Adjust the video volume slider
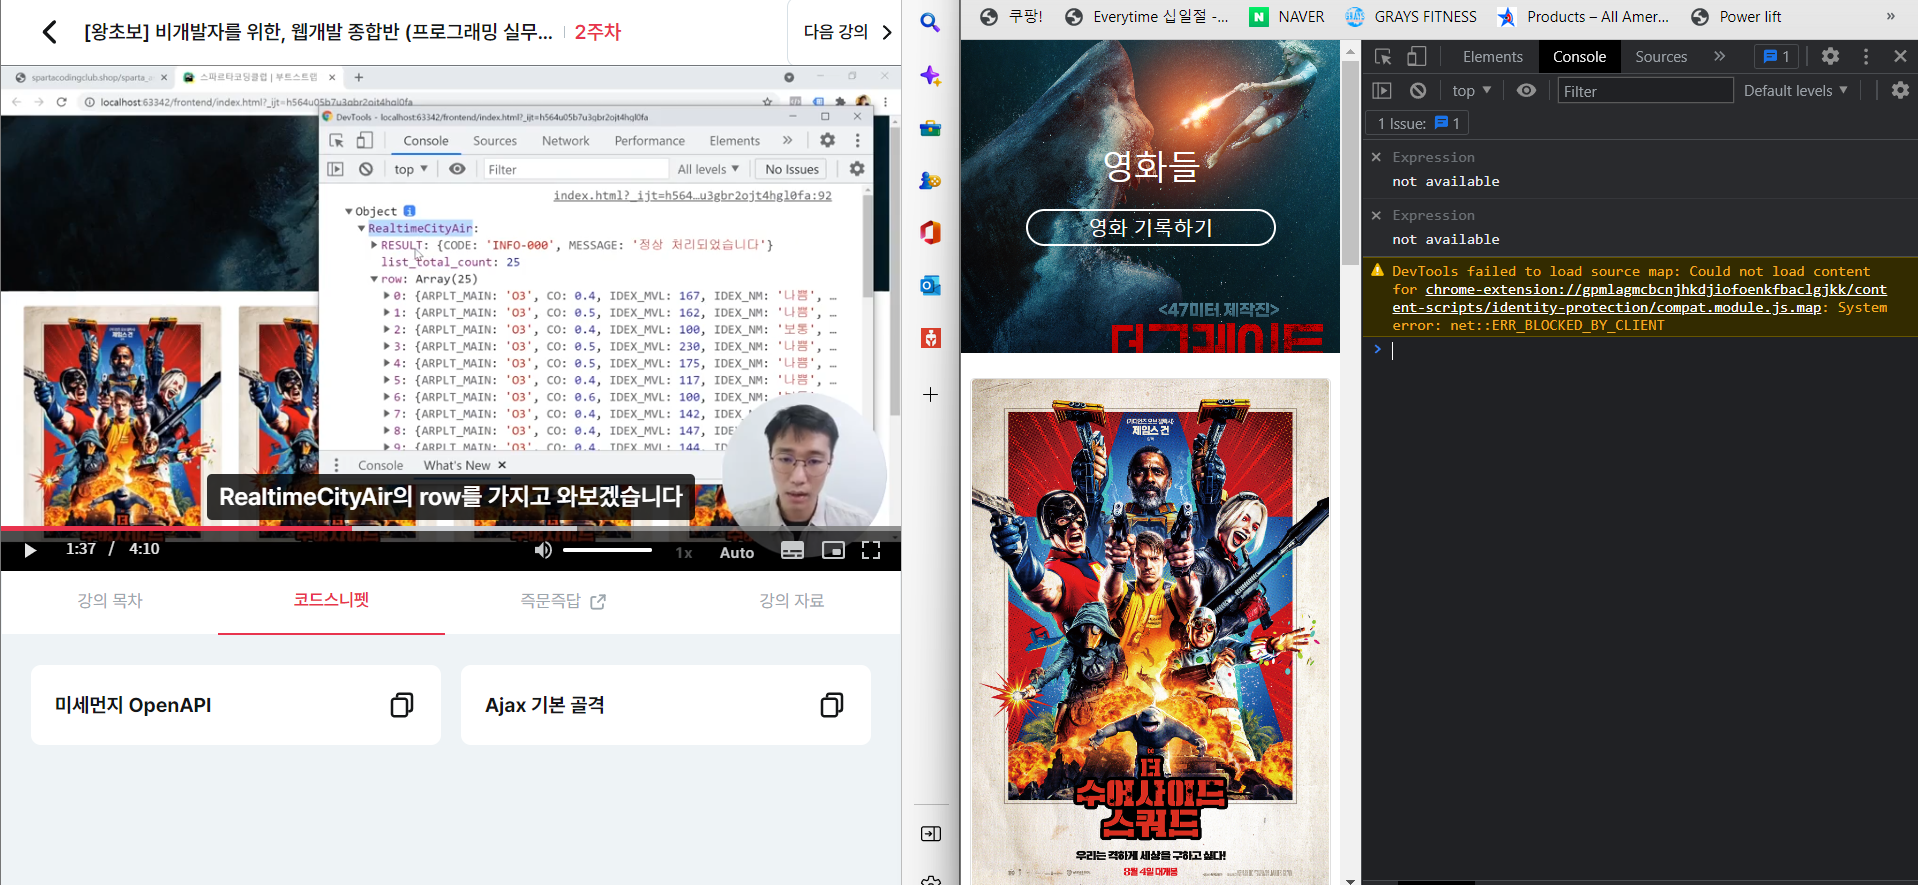 tap(607, 550)
